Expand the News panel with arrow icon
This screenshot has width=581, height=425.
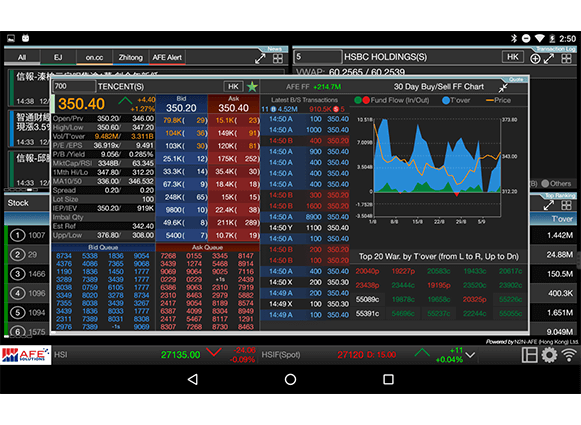pyautogui.click(x=260, y=59)
